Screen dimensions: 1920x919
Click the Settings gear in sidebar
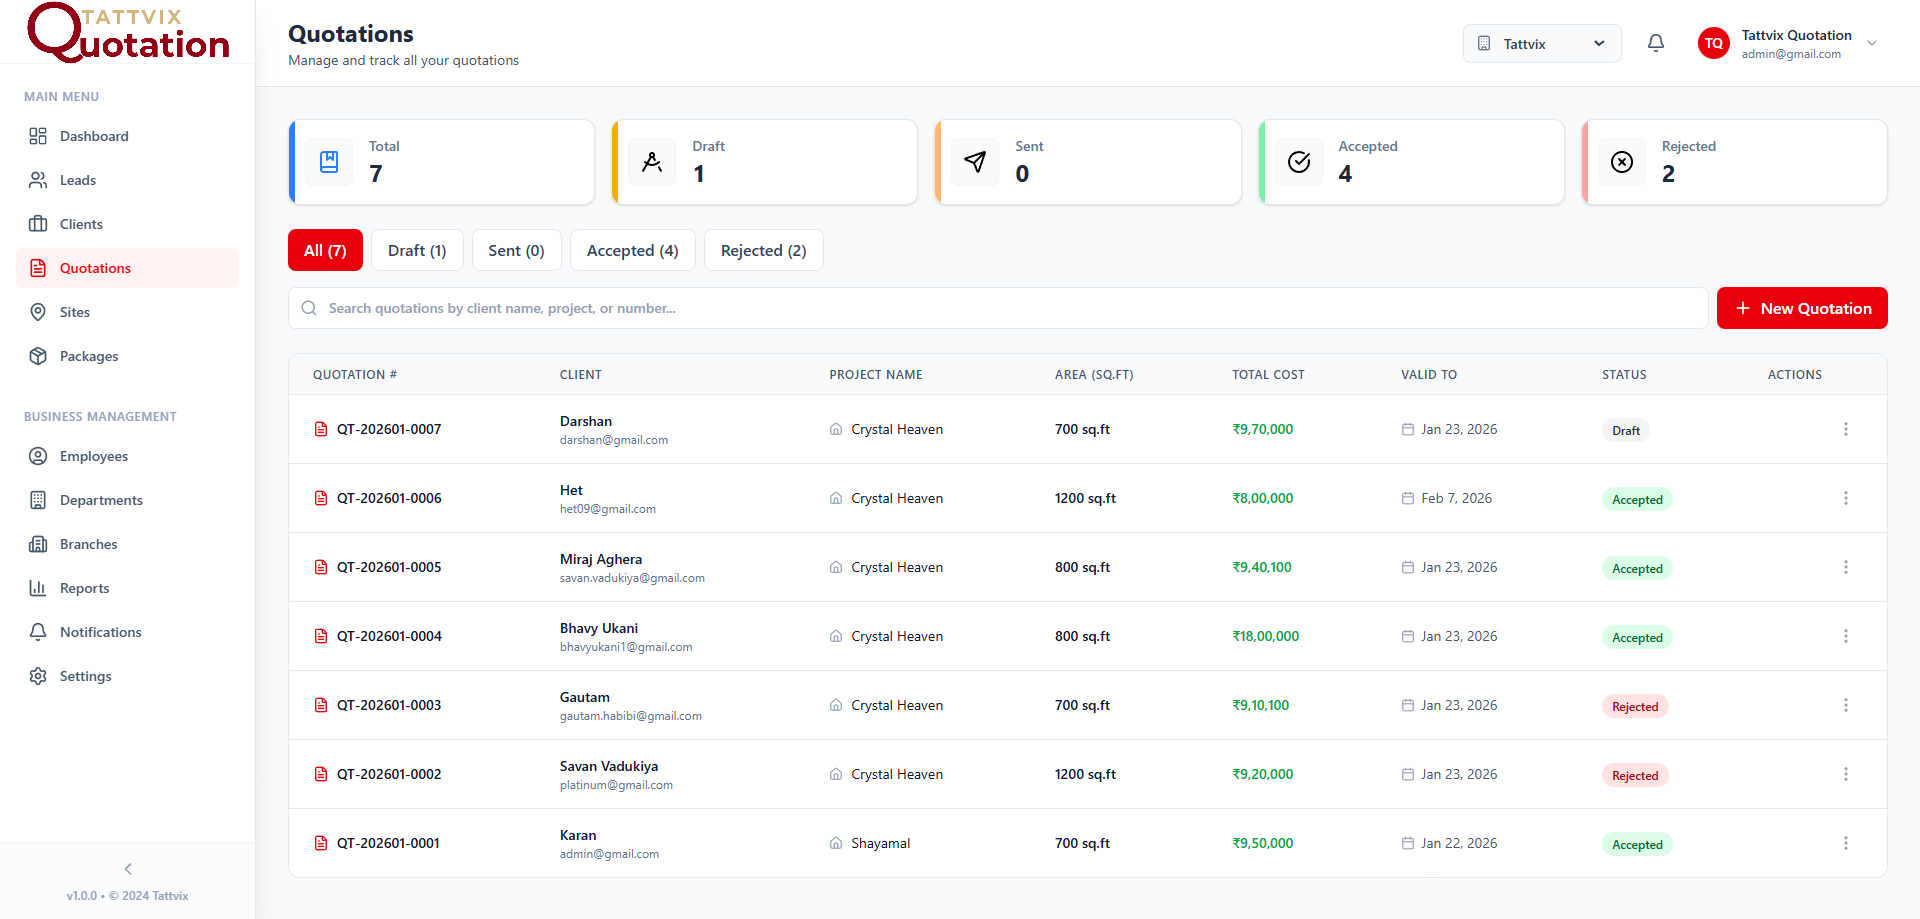[x=37, y=676]
